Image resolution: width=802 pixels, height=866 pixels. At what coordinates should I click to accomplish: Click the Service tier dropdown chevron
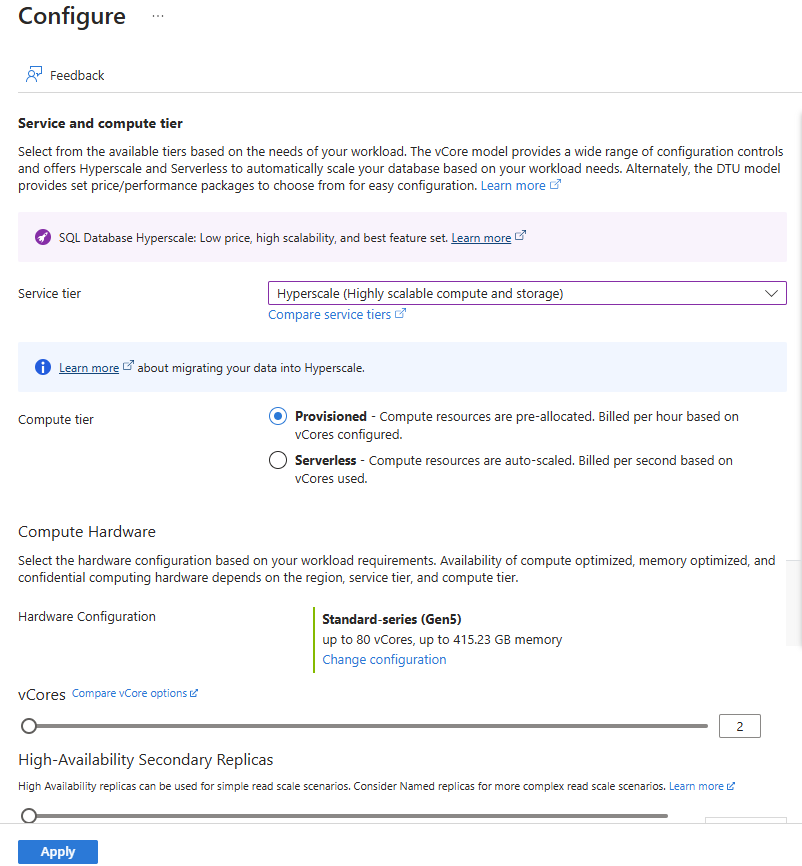pyautogui.click(x=771, y=292)
